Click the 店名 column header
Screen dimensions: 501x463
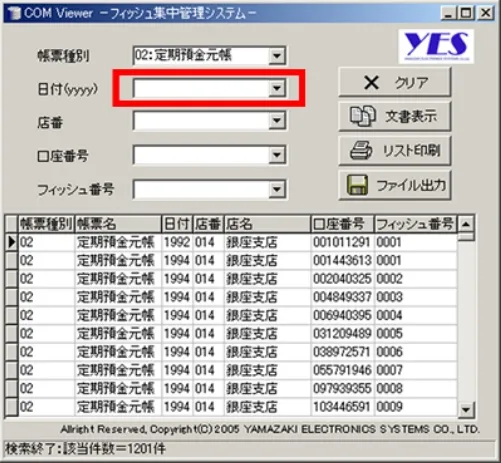[x=267, y=224]
